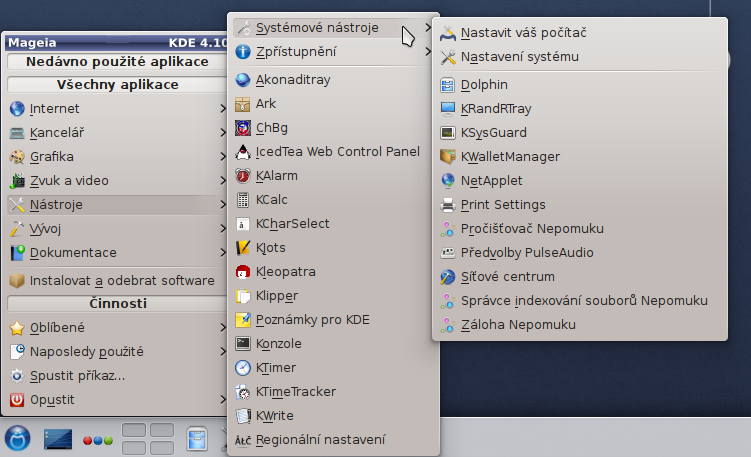Launch the KJots notebook icon
This screenshot has width=751, height=457.
(x=243, y=248)
